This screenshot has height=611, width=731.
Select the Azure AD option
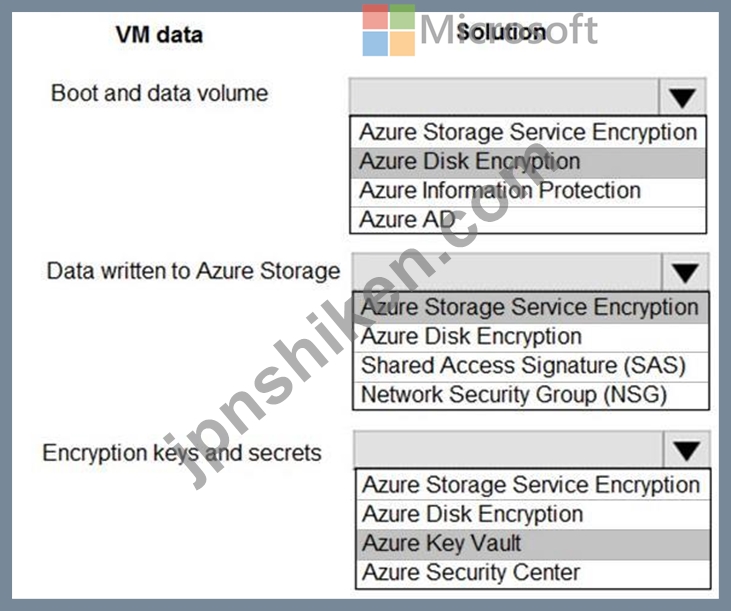click(528, 220)
